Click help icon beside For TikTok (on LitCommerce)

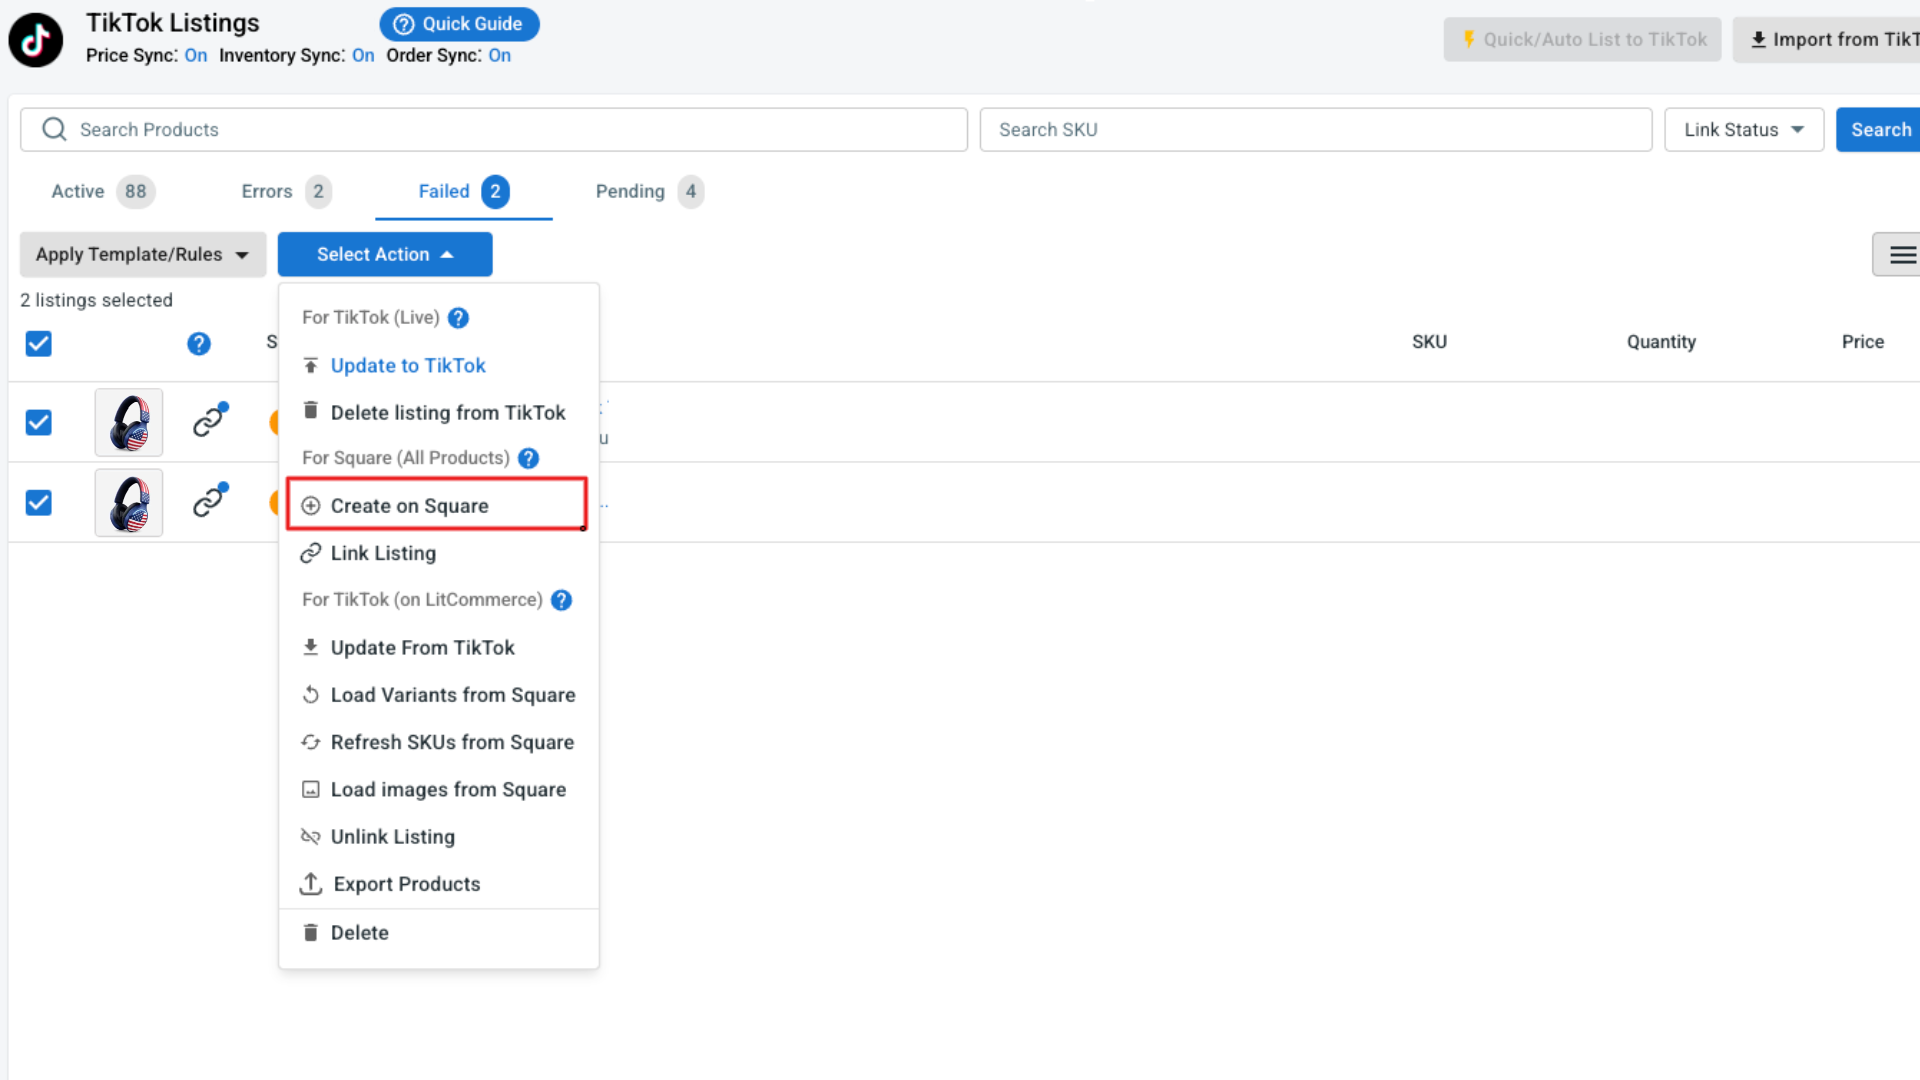point(562,600)
